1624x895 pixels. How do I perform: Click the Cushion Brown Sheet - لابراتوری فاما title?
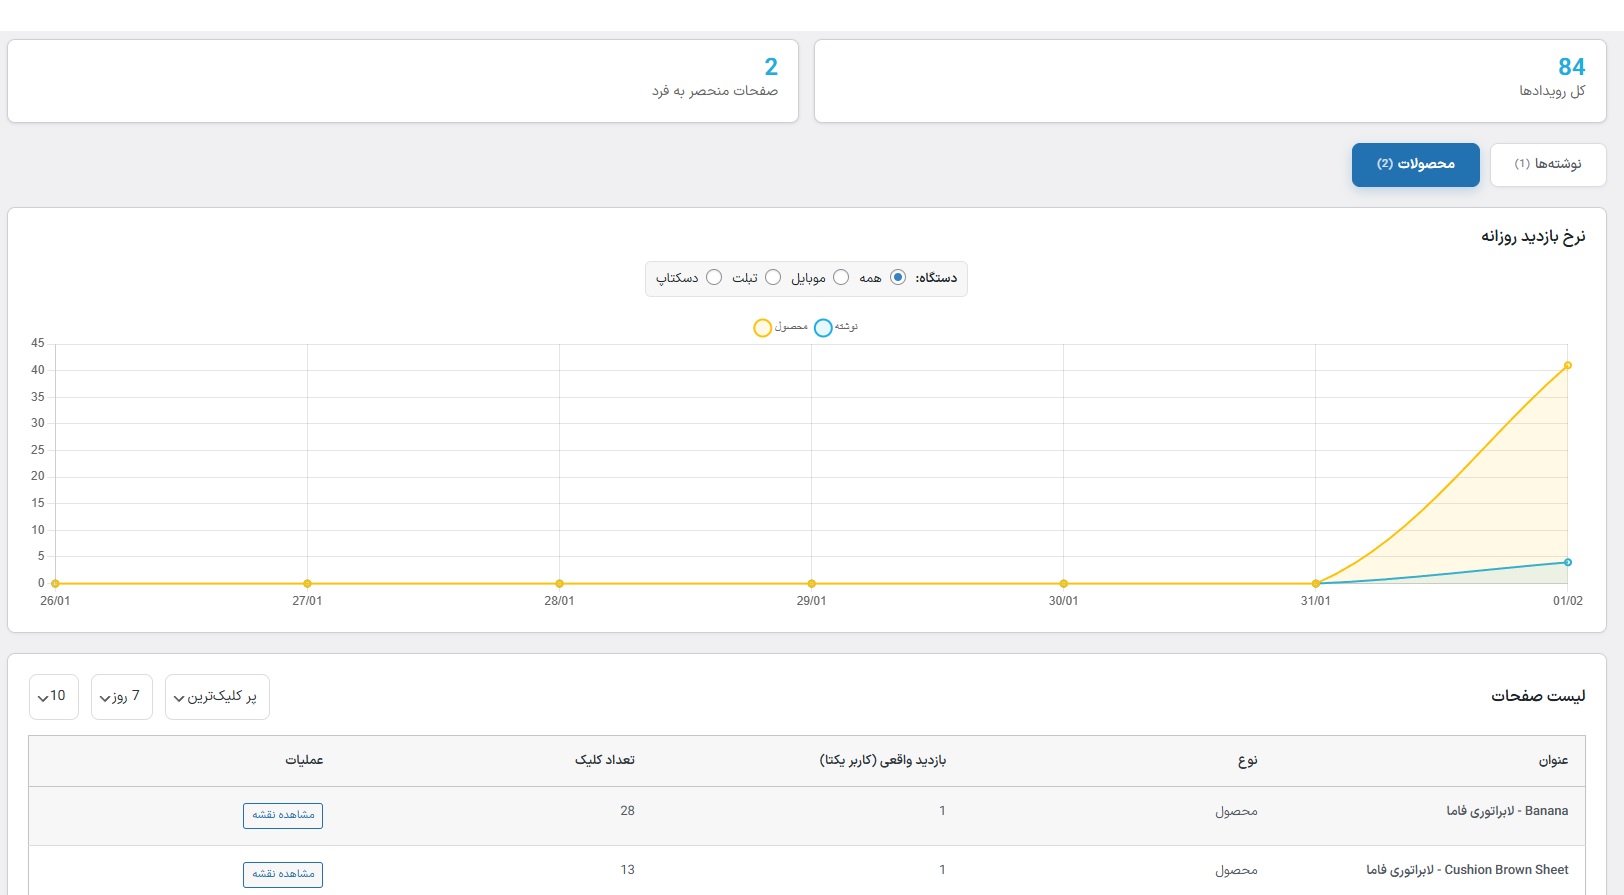coord(1467,870)
